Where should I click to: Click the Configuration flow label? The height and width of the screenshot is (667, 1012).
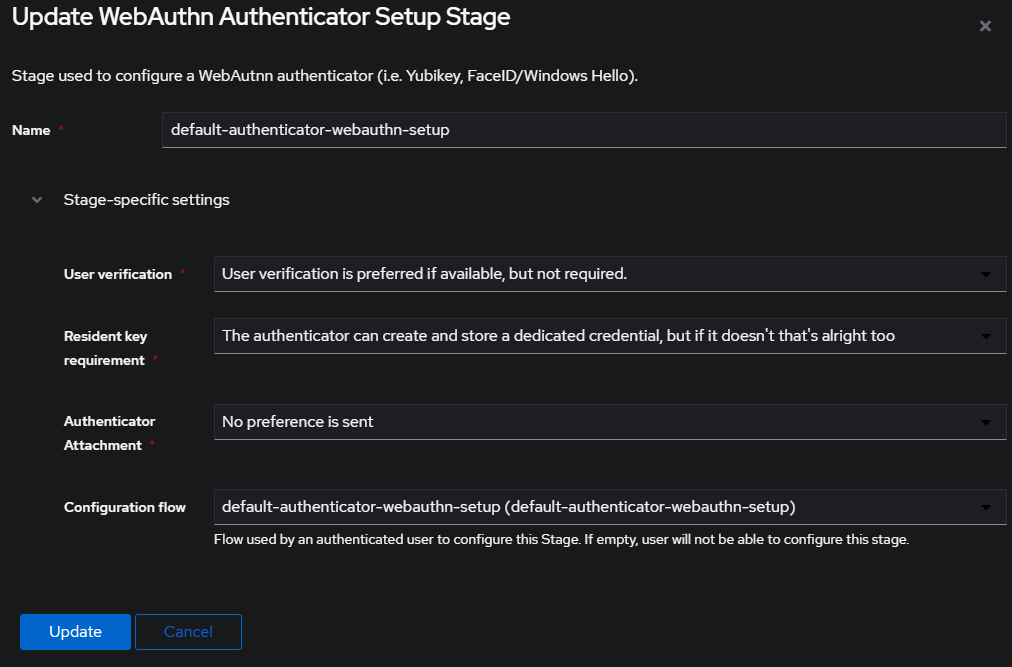[125, 508]
